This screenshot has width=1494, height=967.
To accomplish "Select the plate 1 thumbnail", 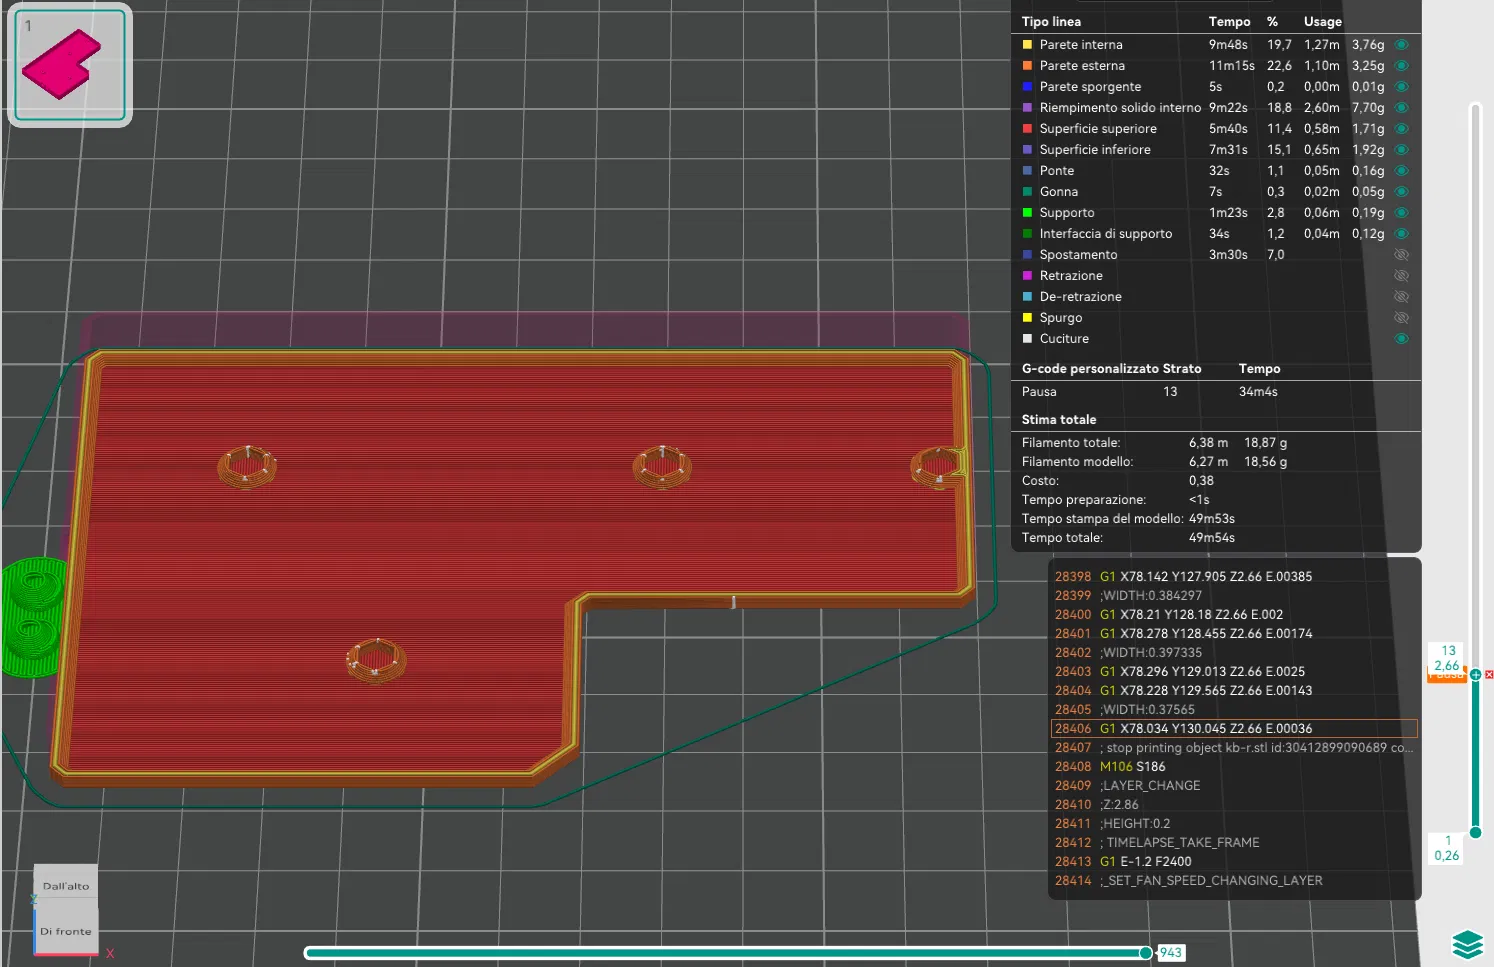I will [70, 66].
